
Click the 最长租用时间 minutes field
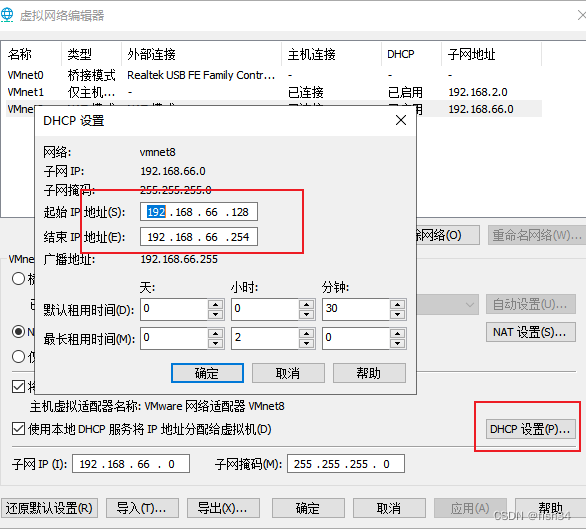[x=356, y=338]
